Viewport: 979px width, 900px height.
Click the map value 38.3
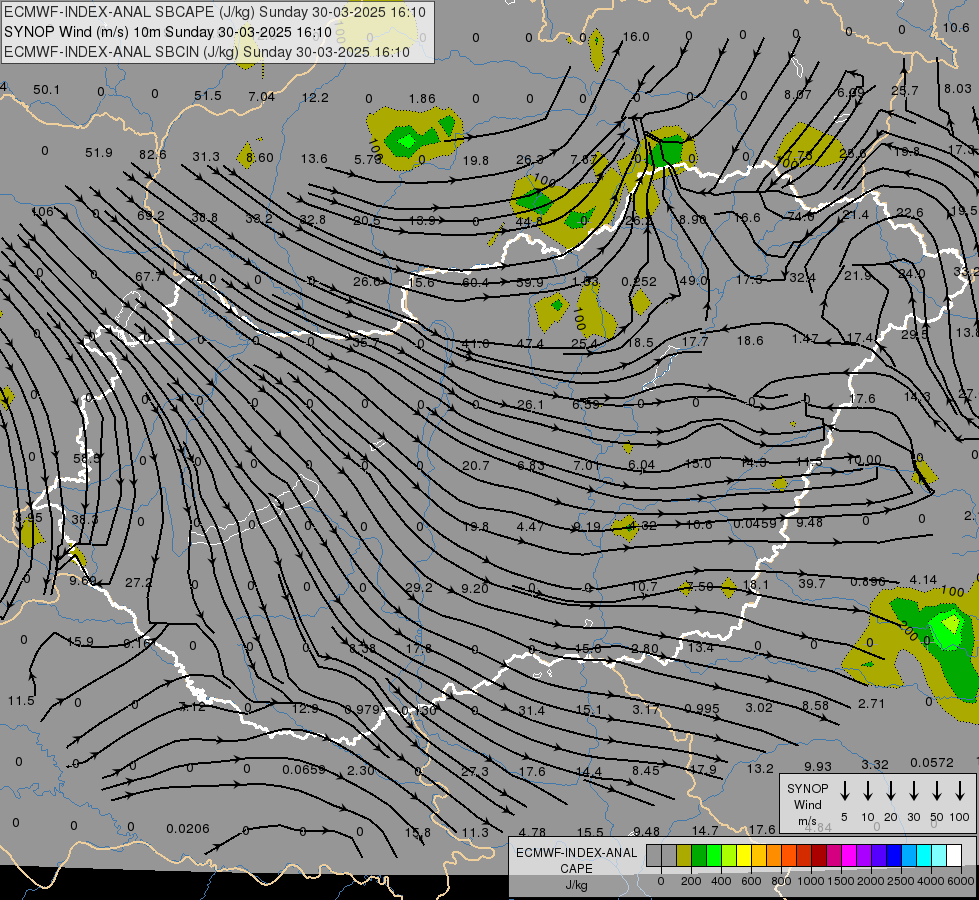[x=84, y=520]
